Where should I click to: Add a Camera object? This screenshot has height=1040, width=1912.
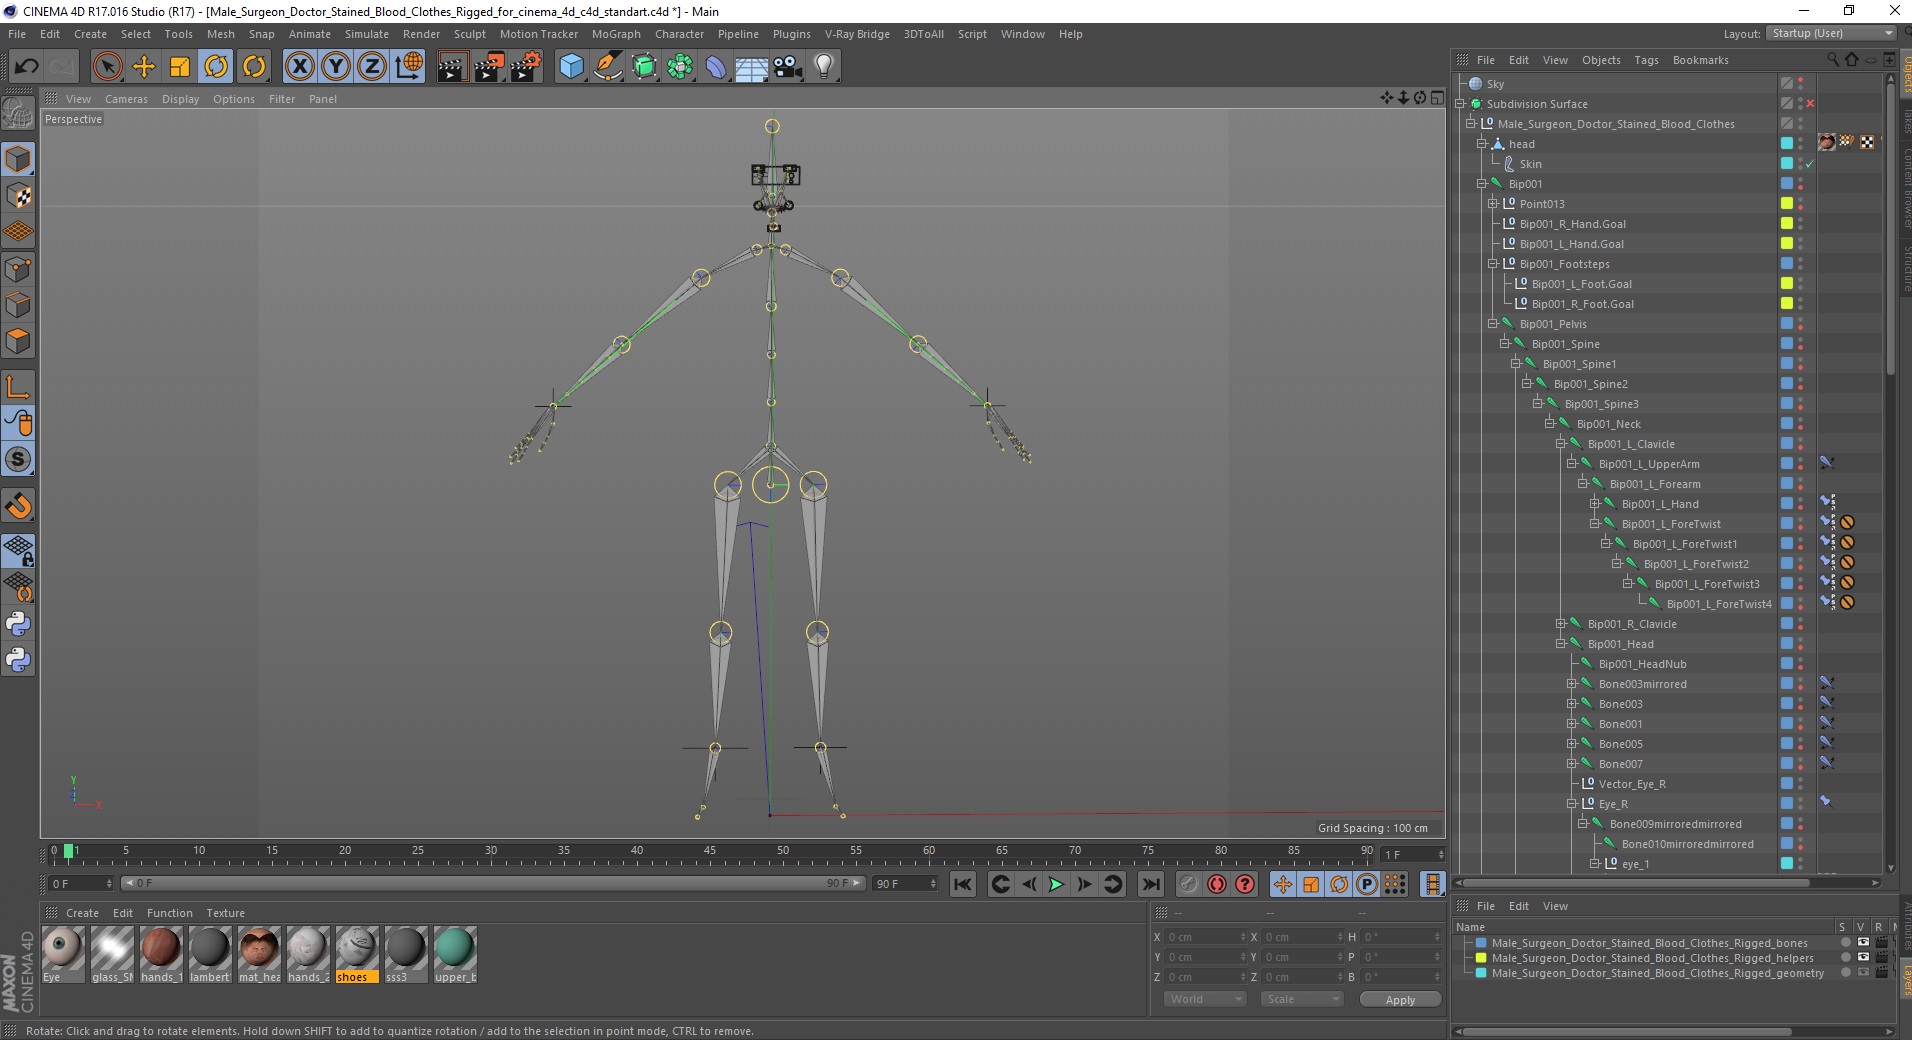[x=788, y=67]
